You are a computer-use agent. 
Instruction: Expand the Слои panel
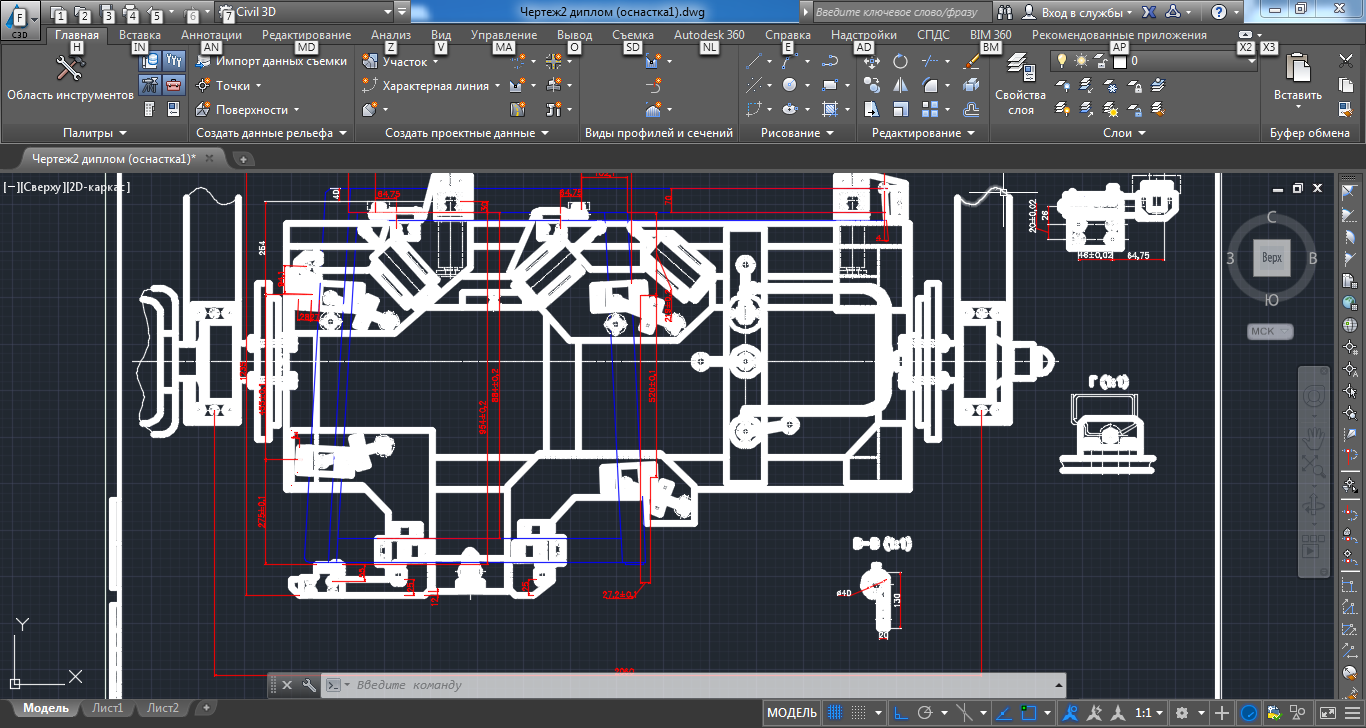[x=1124, y=133]
